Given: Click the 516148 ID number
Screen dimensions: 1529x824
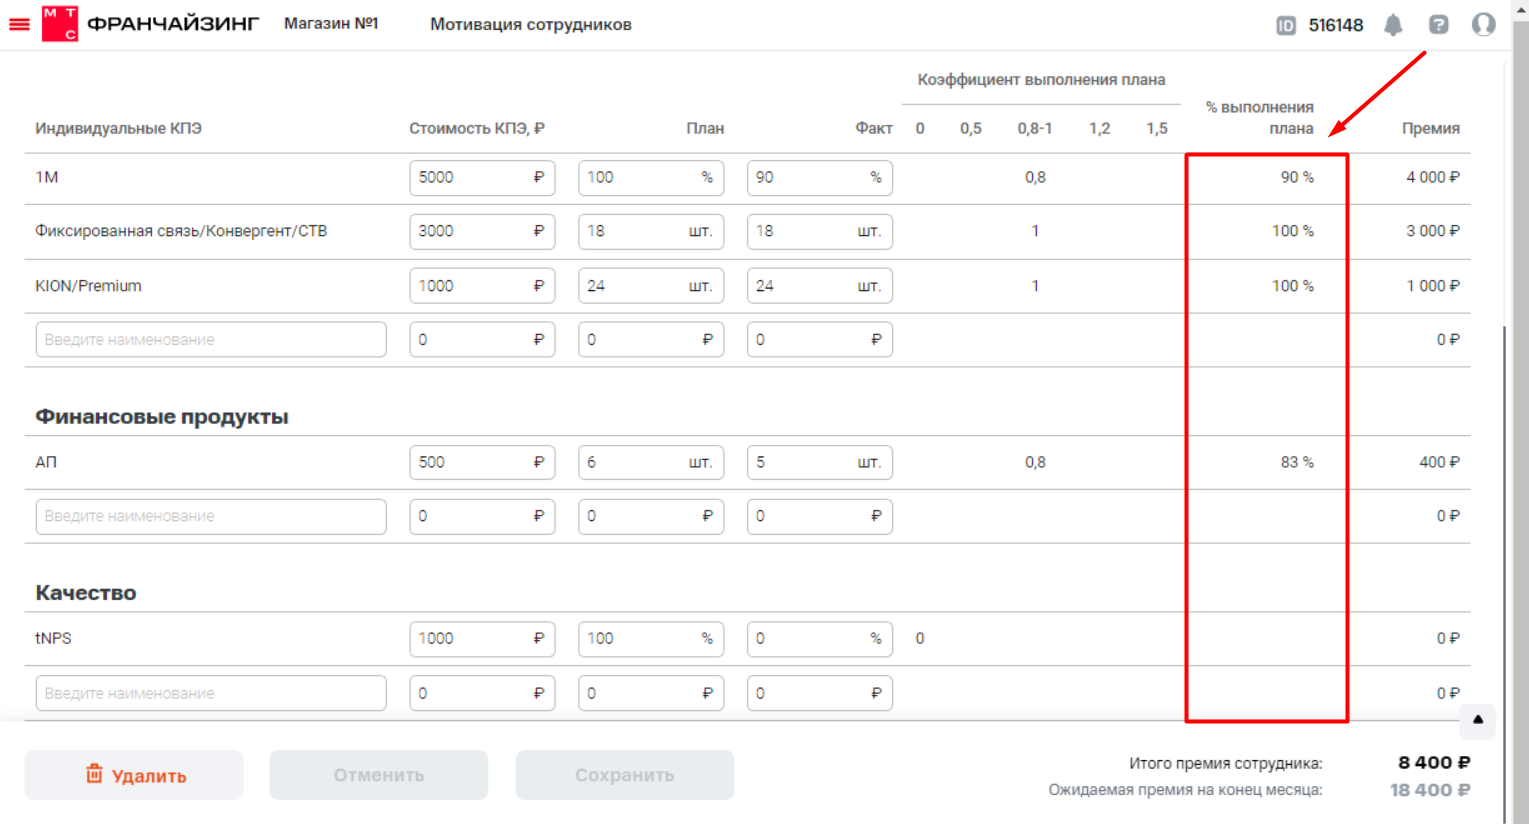Looking at the screenshot, I should click(x=1336, y=25).
